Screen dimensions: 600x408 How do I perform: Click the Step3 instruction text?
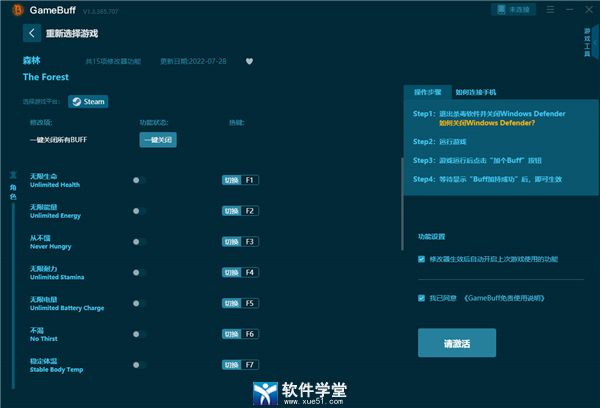pyautogui.click(x=477, y=160)
